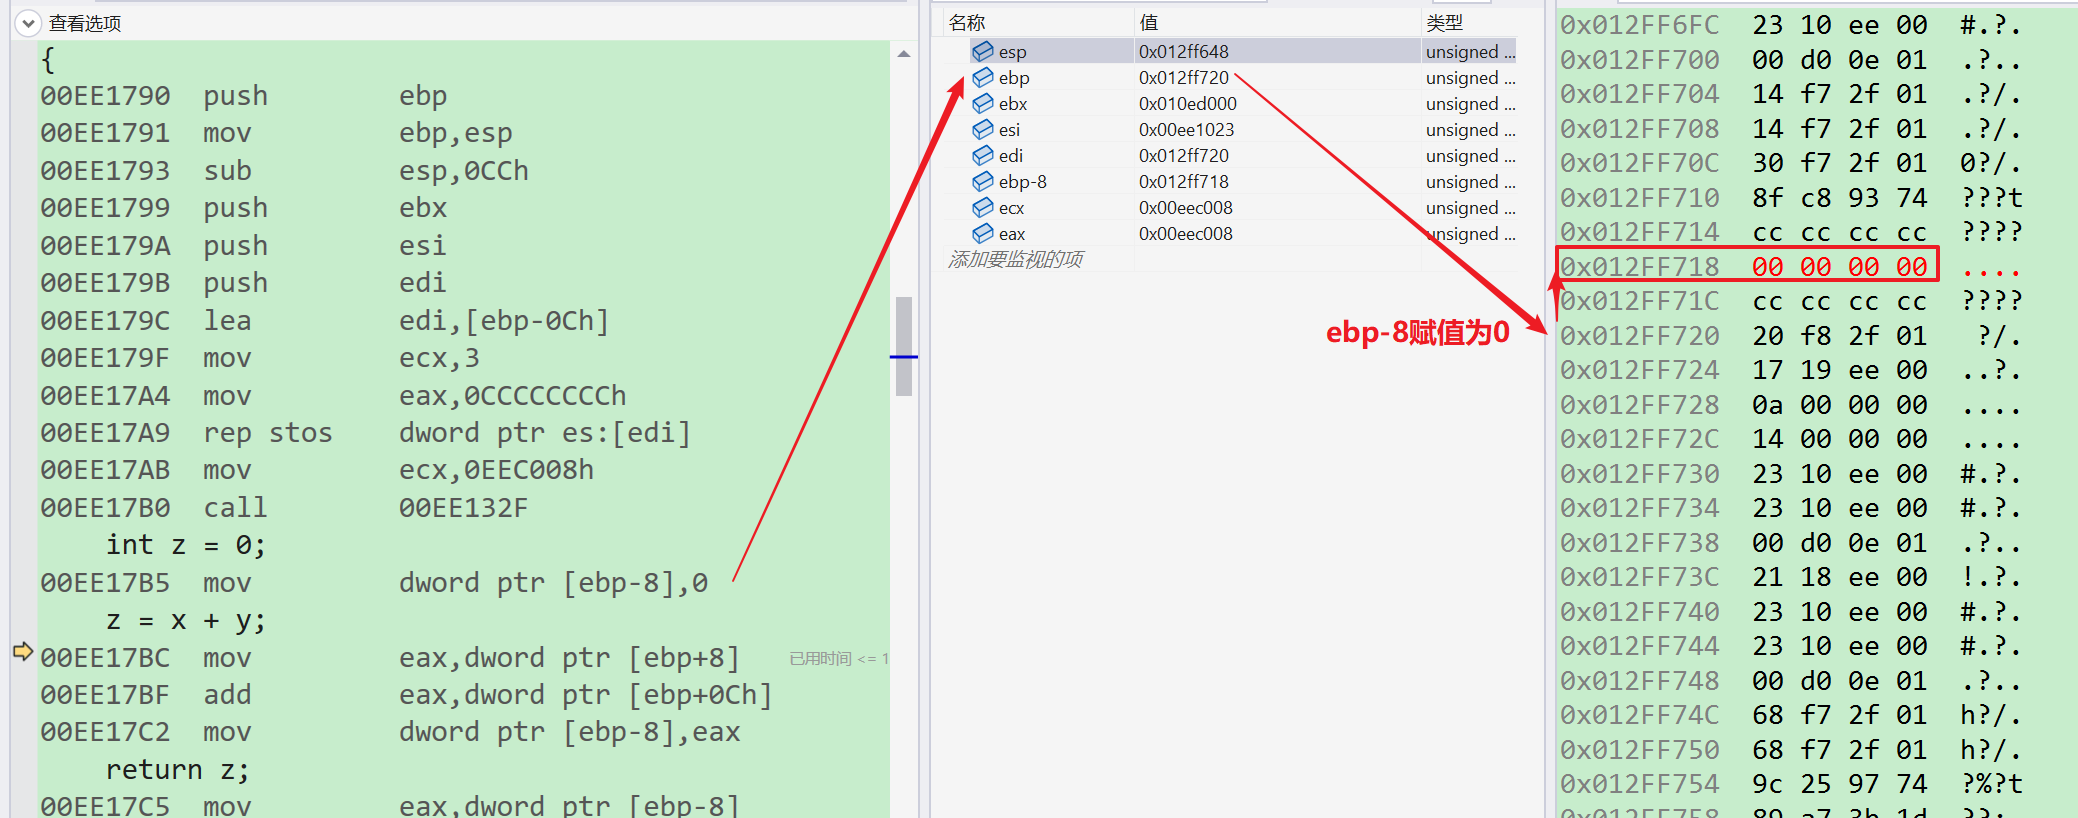Image resolution: width=2078 pixels, height=818 pixels.
Task: Click memory address 0x012FF72C
Action: coord(1640,439)
